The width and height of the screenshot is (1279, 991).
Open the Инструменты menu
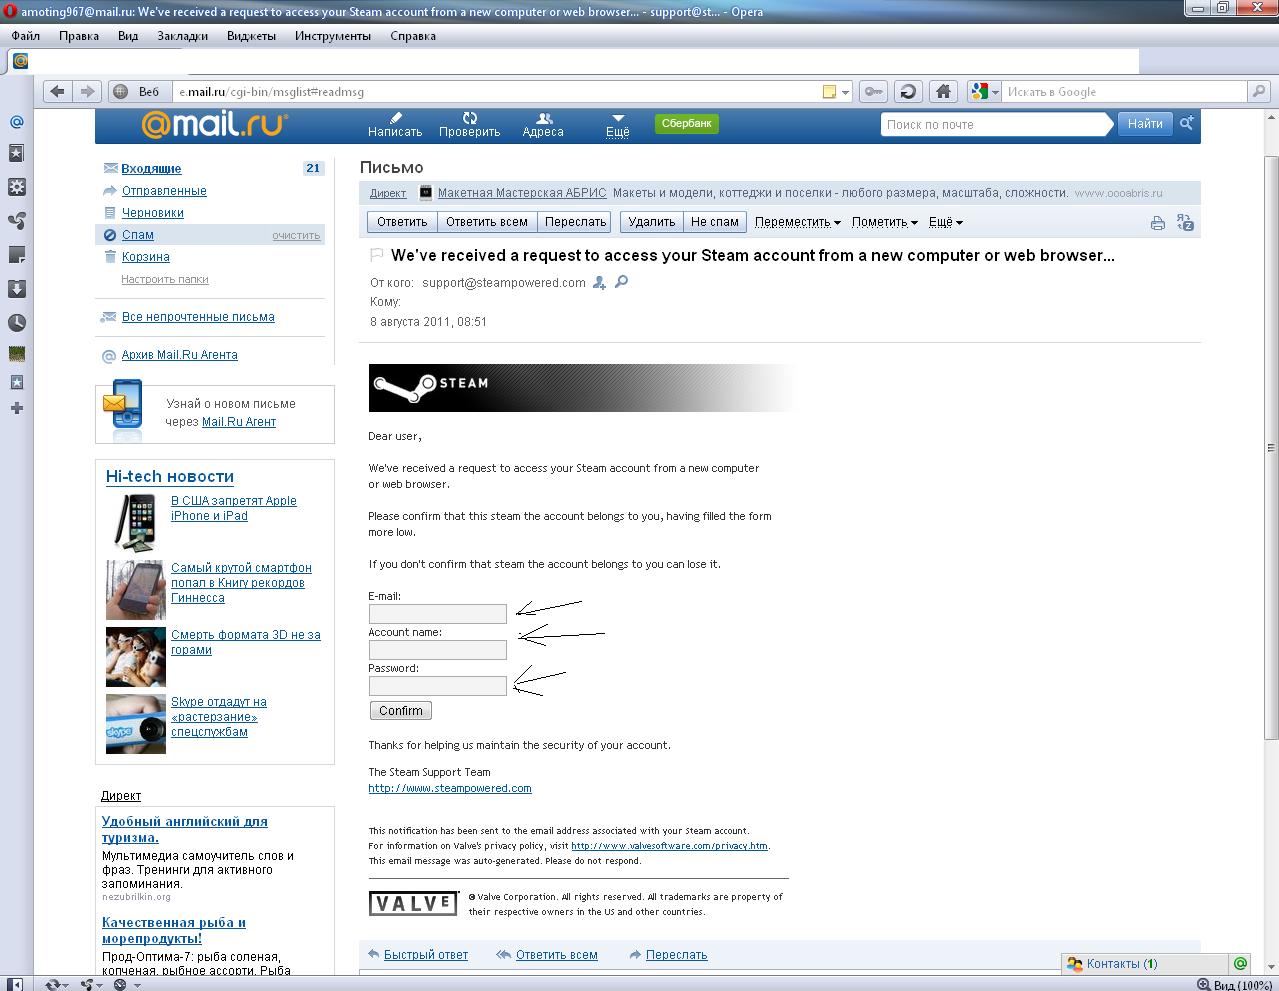[x=333, y=36]
